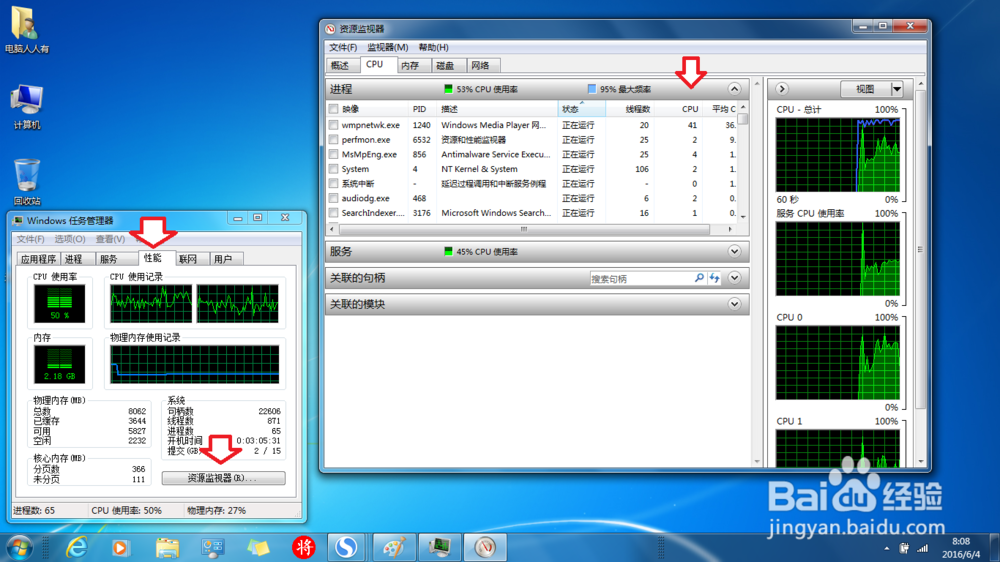This screenshot has width=1000, height=562.
Task: Click the refresh icon beside handle search
Action: (x=714, y=278)
